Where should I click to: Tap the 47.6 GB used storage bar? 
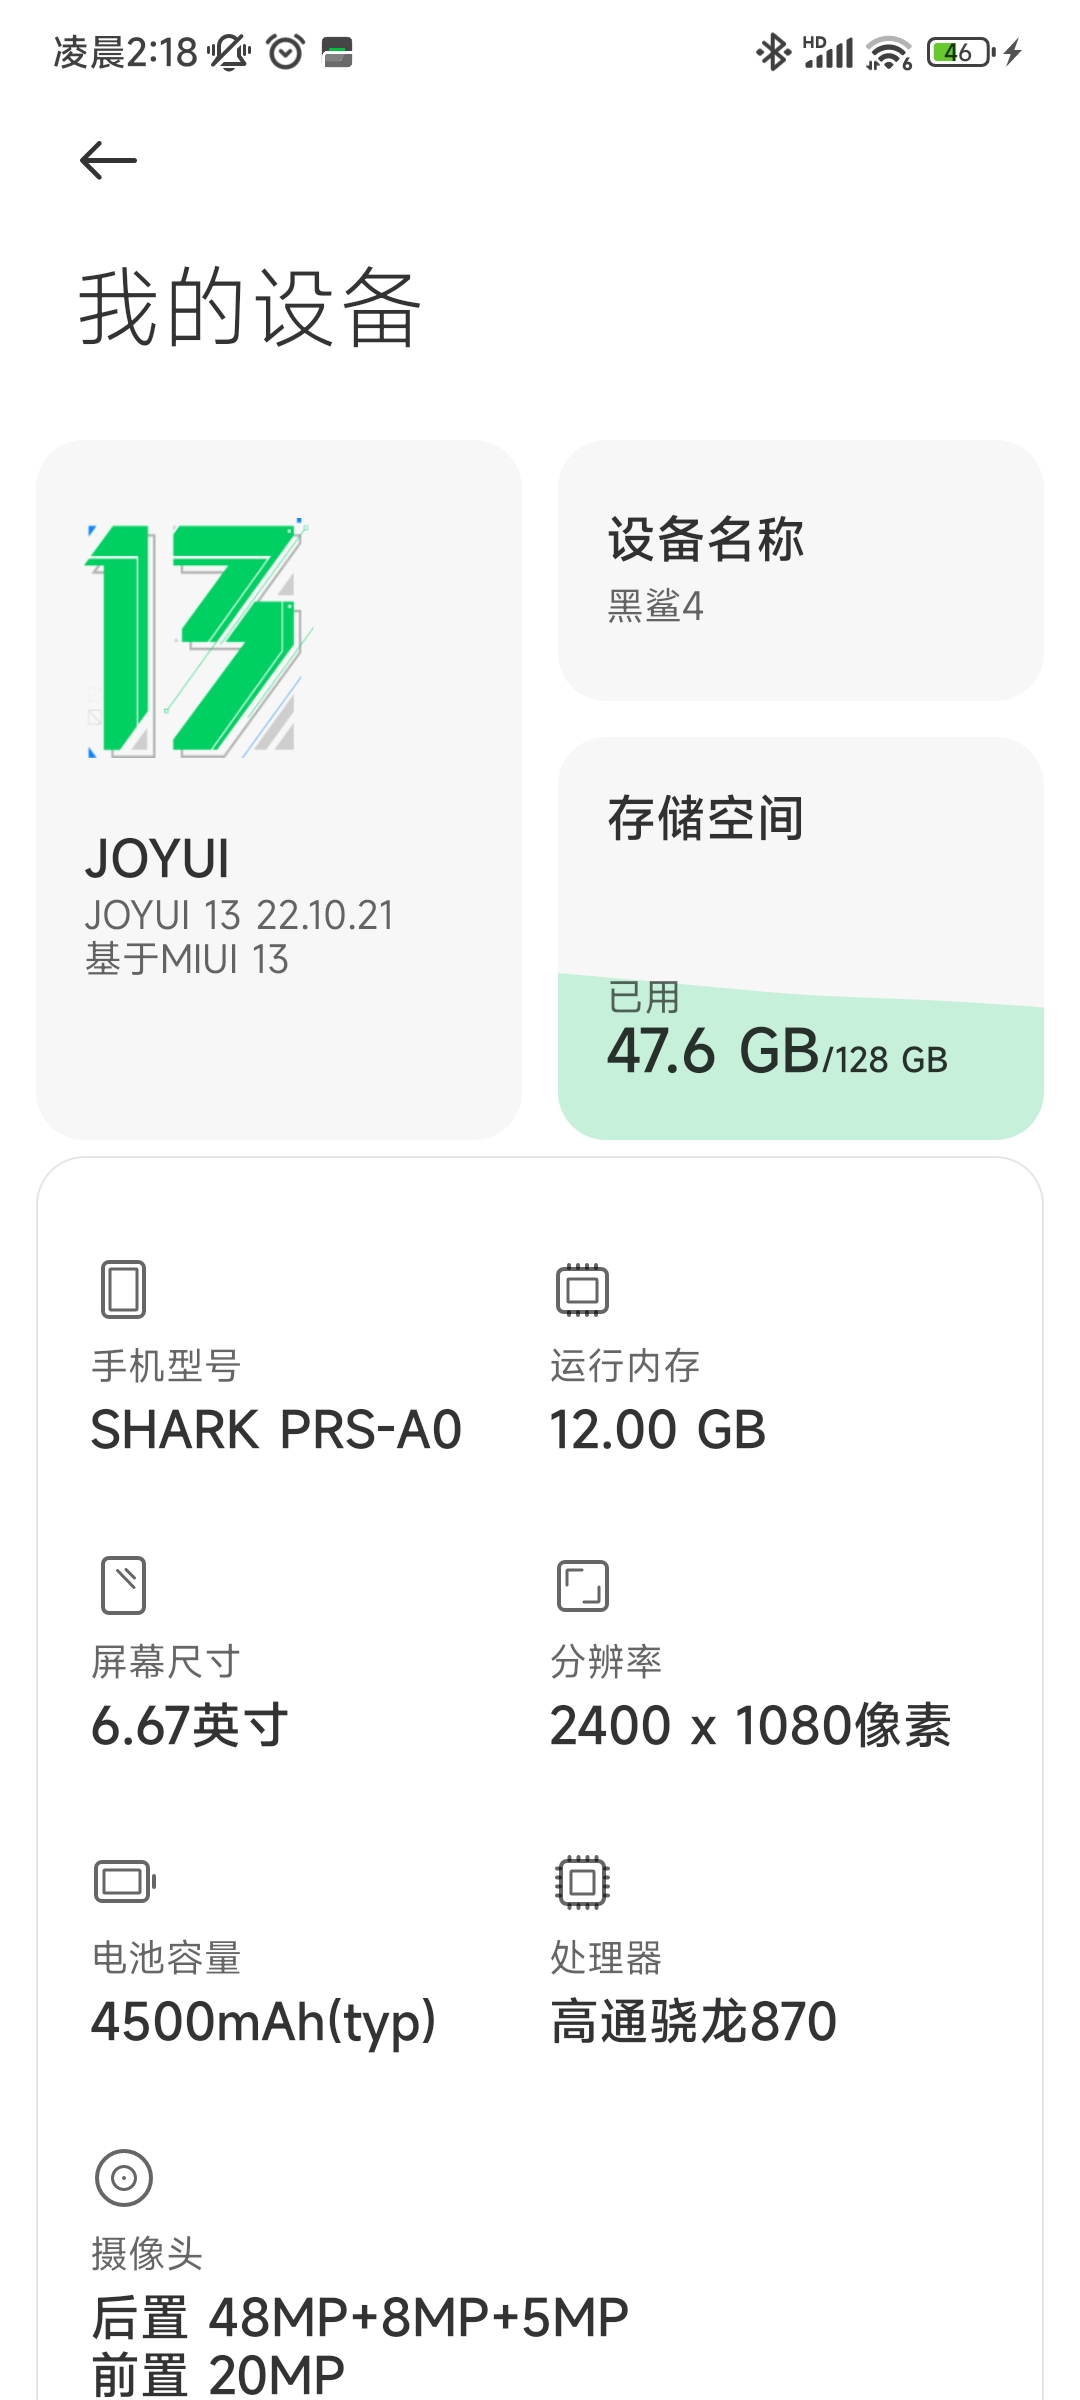click(801, 1057)
